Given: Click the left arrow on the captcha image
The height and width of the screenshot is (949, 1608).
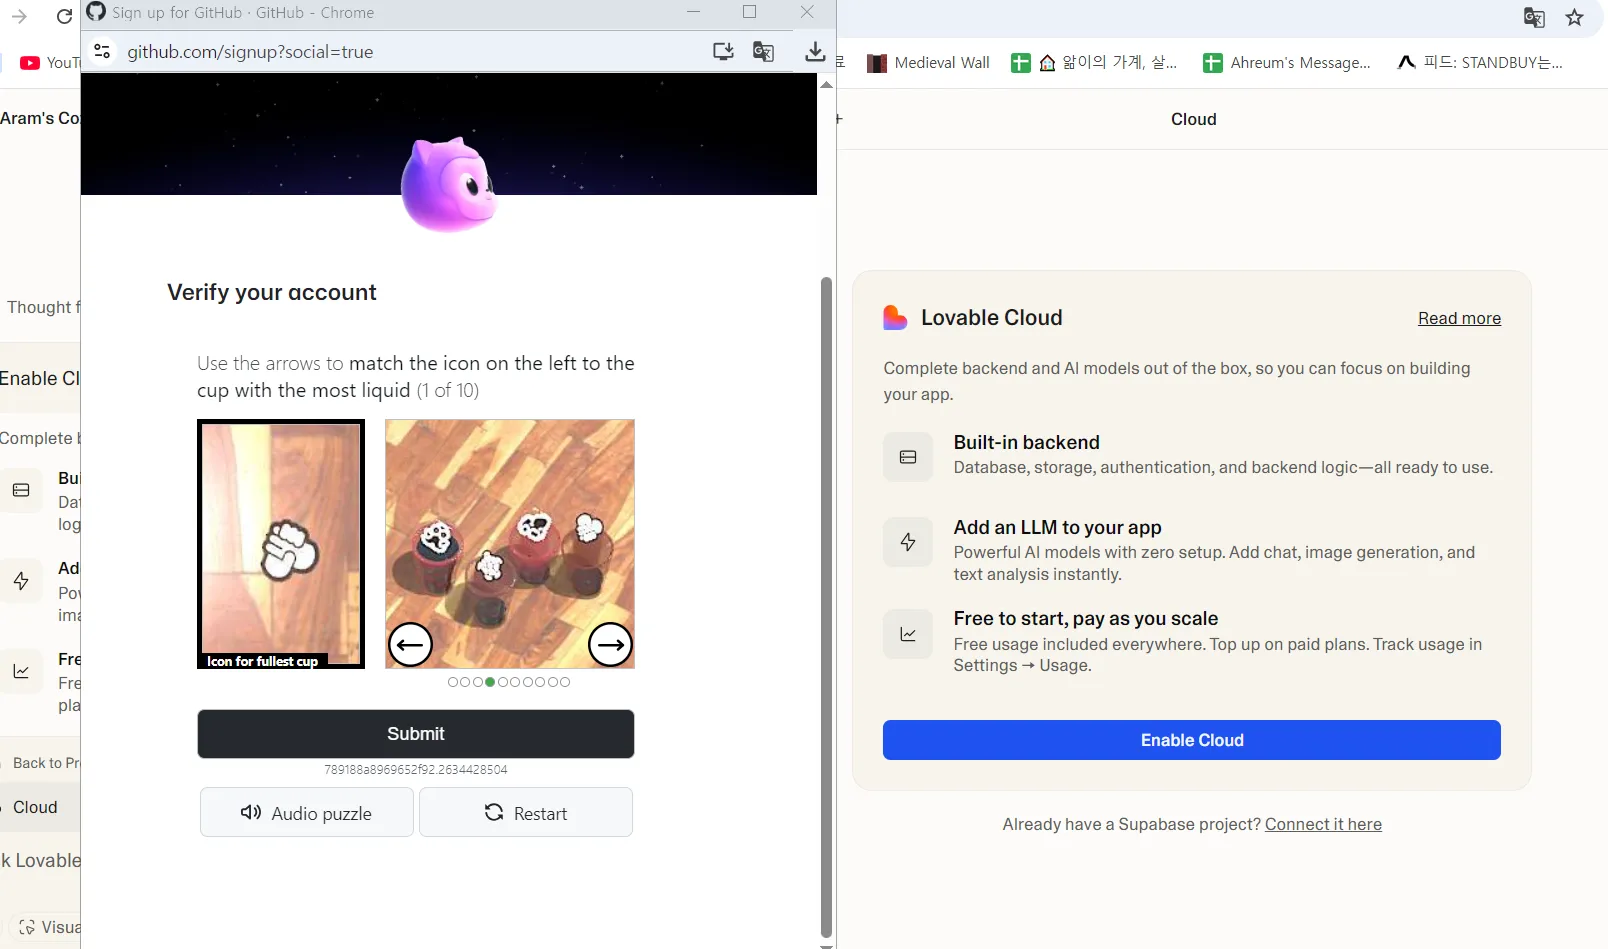Looking at the screenshot, I should point(410,645).
